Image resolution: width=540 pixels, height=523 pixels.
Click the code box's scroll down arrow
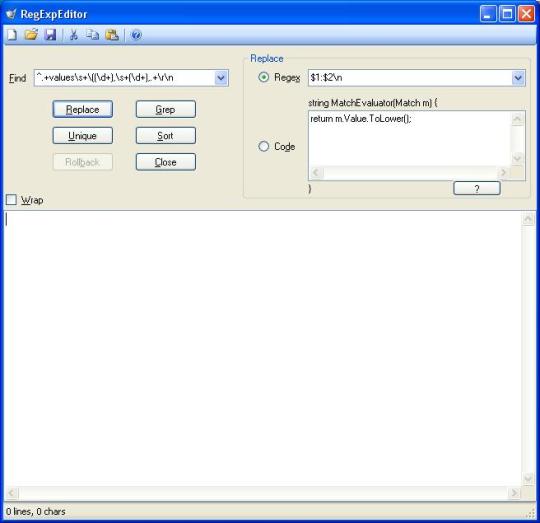coord(517,158)
